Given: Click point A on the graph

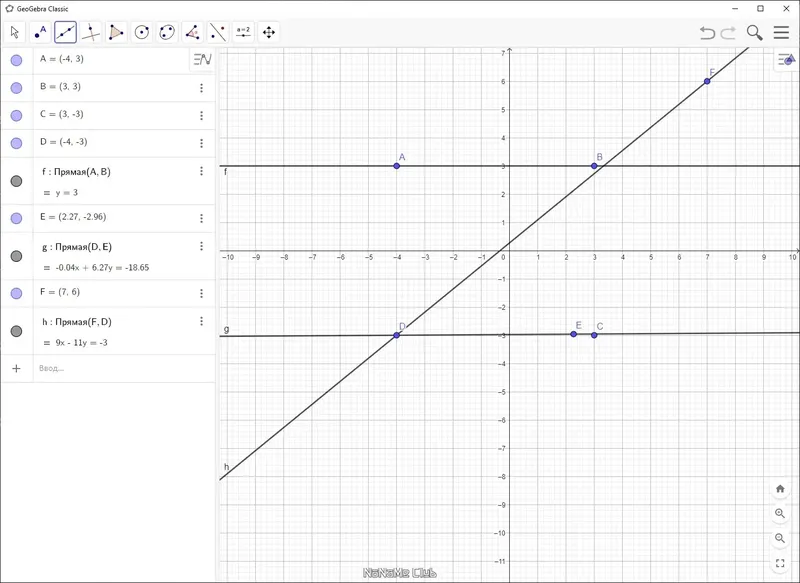Looking at the screenshot, I should pyautogui.click(x=396, y=166).
